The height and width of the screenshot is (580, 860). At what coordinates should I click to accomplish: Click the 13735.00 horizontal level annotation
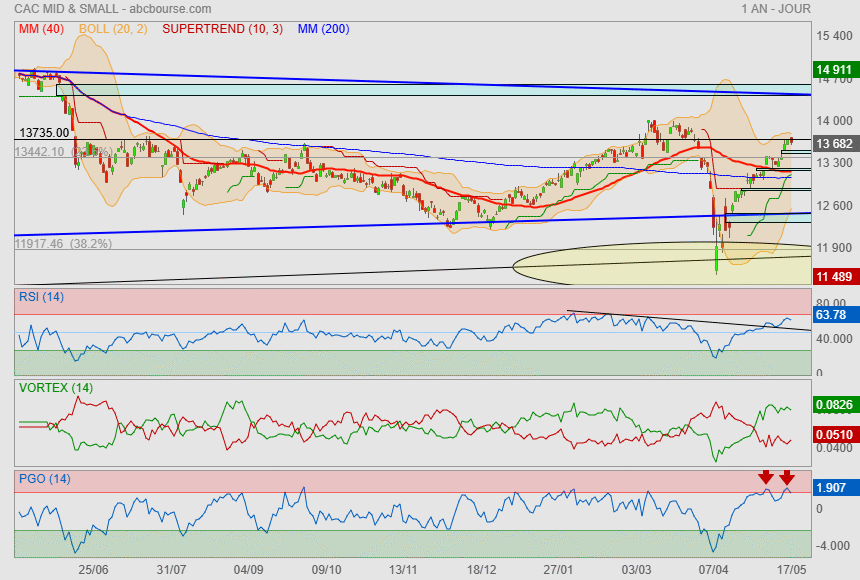(44, 133)
